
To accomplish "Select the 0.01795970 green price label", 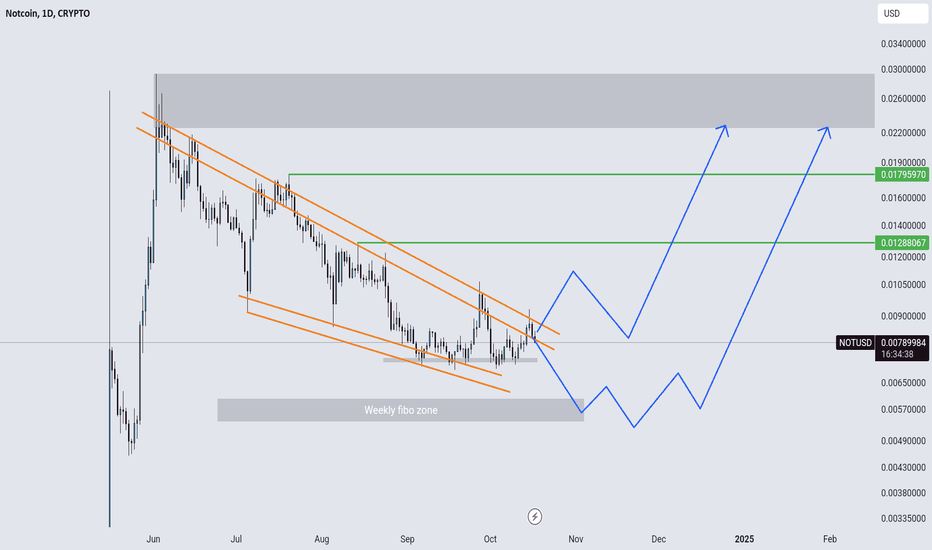I will point(903,175).
